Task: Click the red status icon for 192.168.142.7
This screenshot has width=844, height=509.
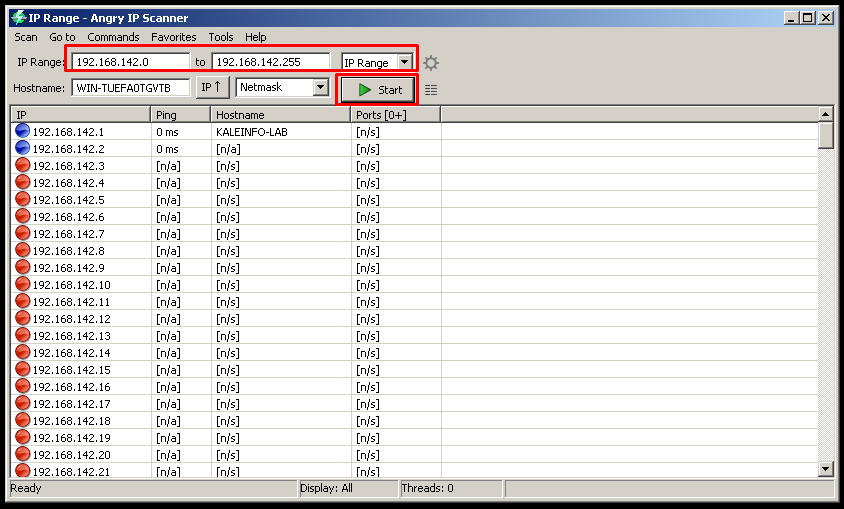Action: point(23,234)
